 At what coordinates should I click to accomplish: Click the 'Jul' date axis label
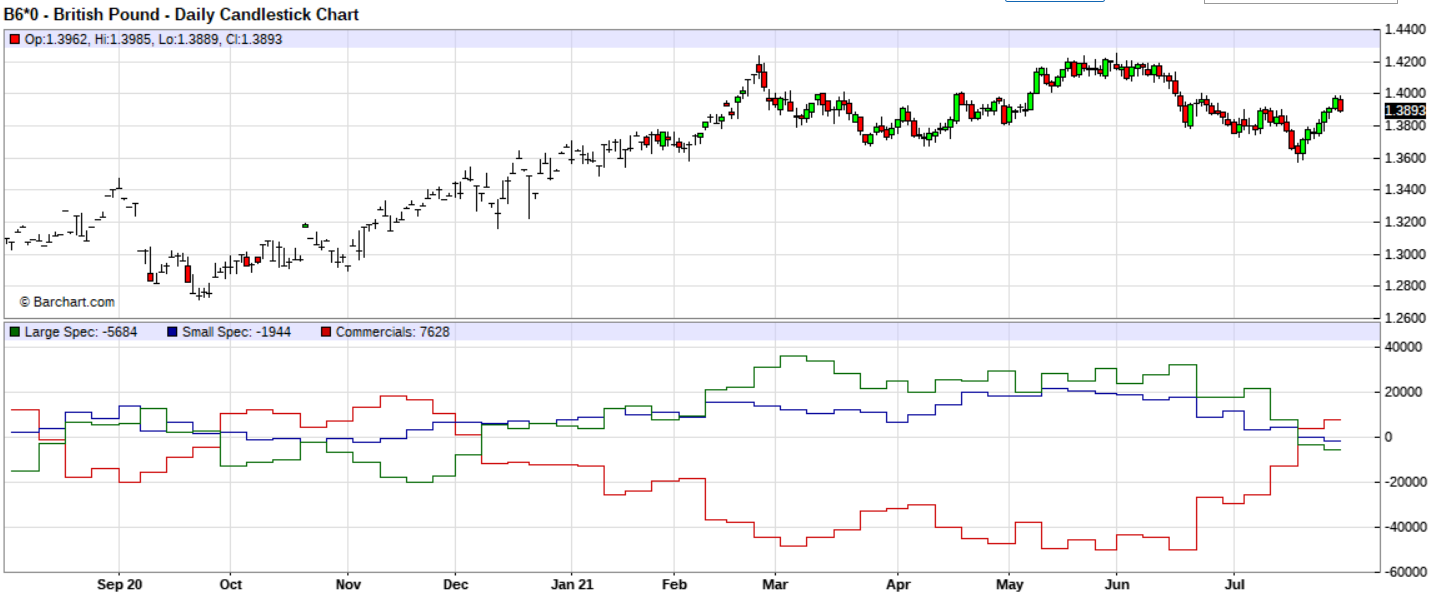1233,585
